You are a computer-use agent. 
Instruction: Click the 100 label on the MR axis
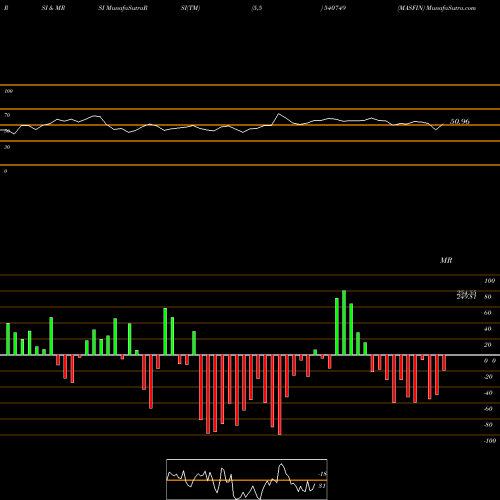pyautogui.click(x=490, y=281)
